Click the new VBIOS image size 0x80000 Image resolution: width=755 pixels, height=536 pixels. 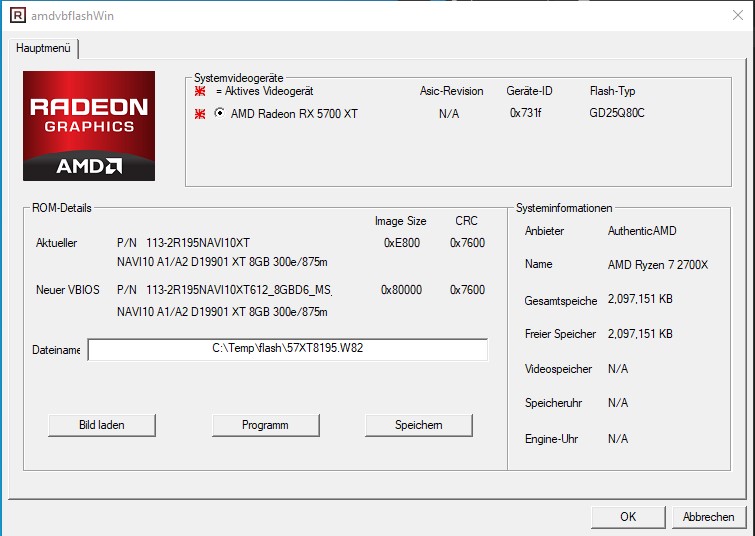[x=402, y=290]
